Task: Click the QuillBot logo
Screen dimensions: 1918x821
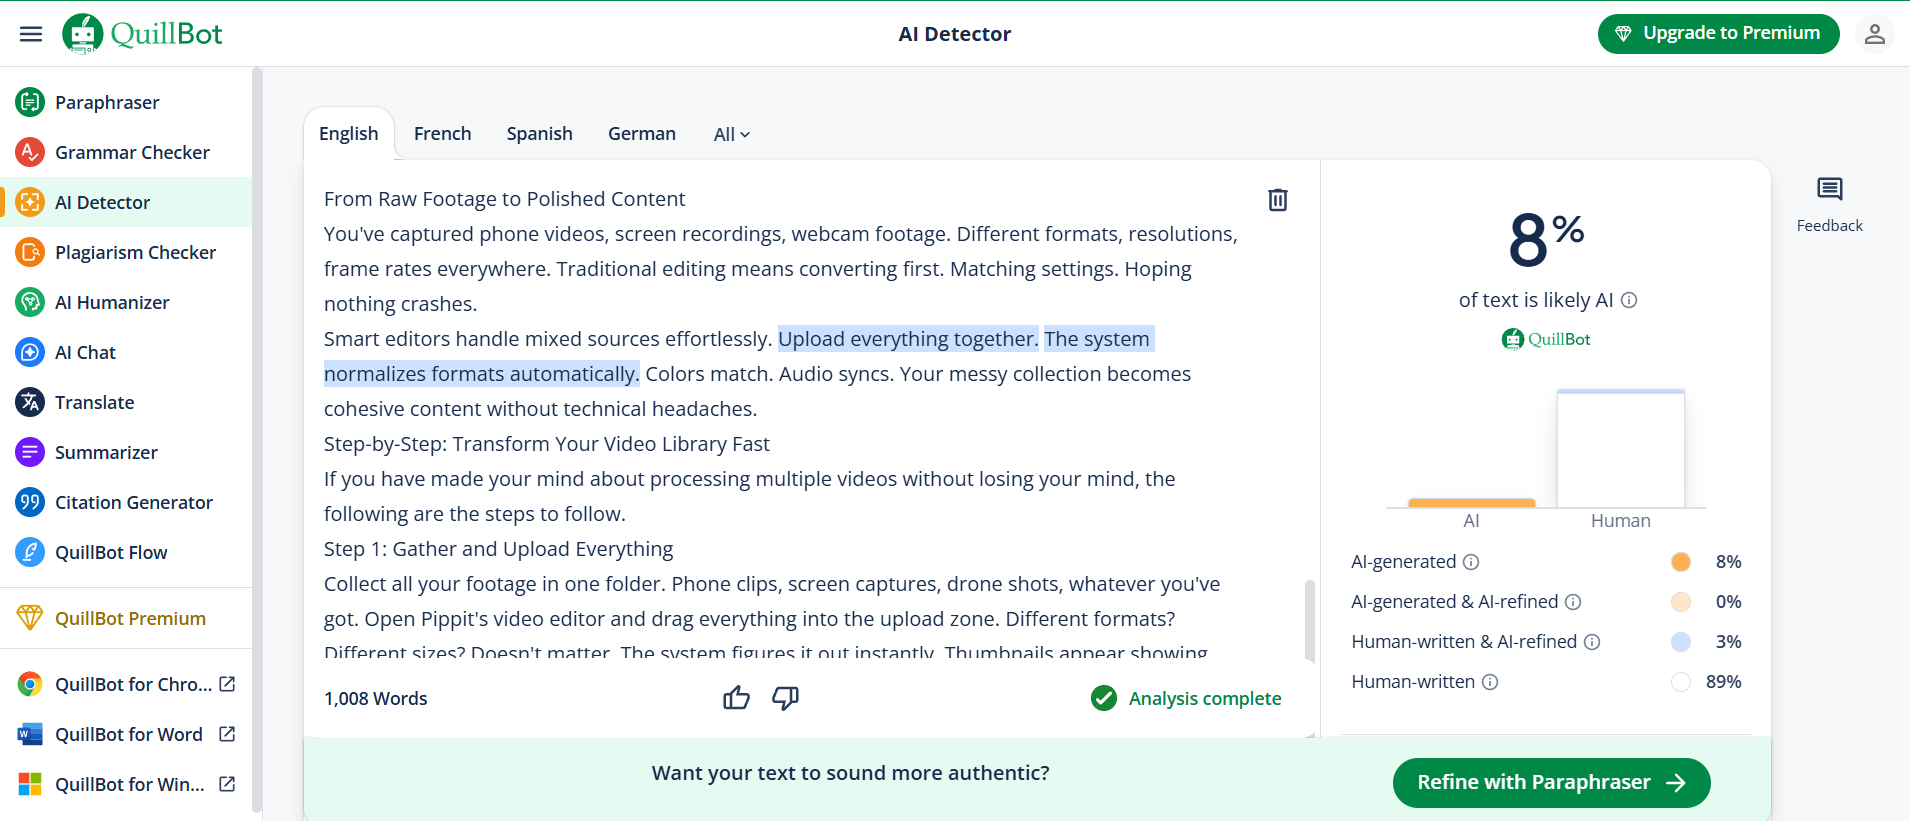Action: pos(142,34)
